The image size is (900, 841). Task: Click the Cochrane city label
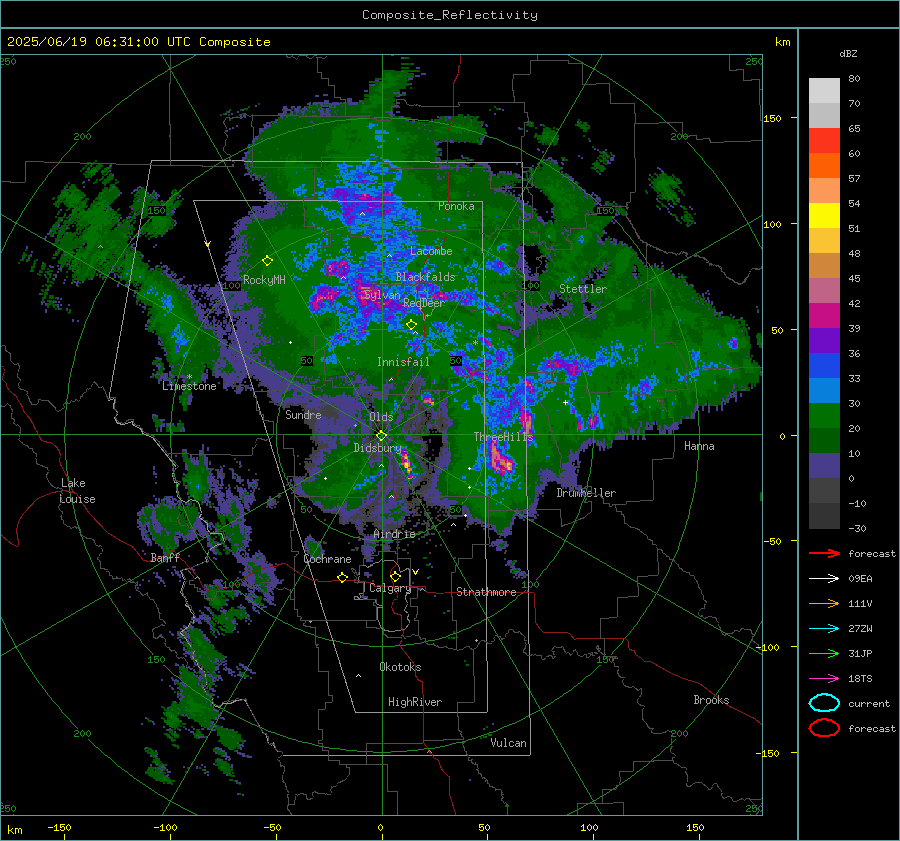coord(327,559)
